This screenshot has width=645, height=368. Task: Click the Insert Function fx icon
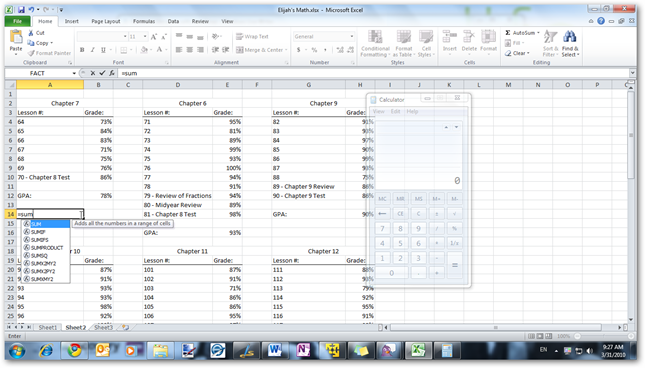pos(112,73)
